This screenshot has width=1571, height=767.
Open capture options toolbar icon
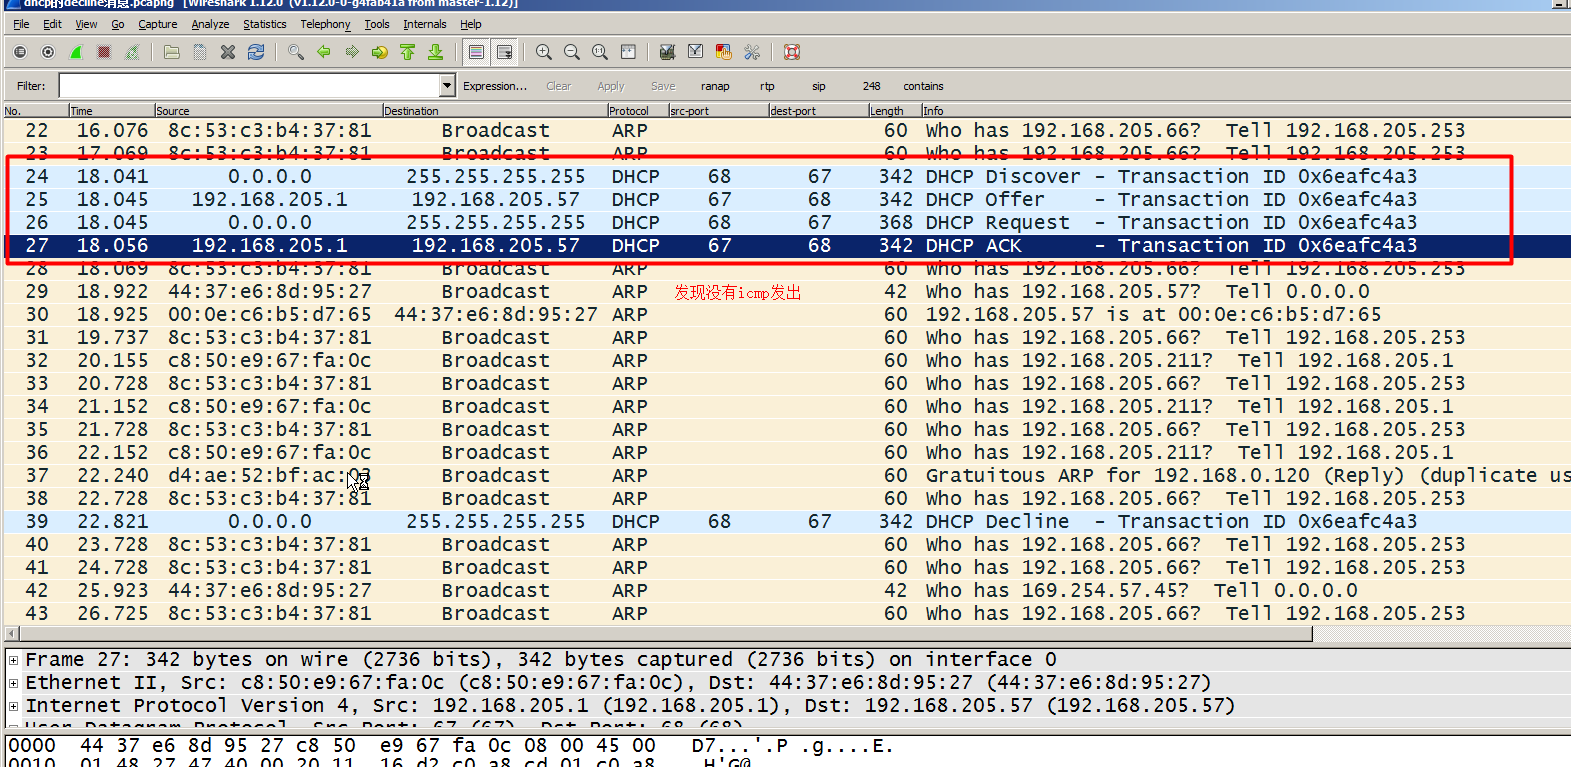pyautogui.click(x=48, y=52)
